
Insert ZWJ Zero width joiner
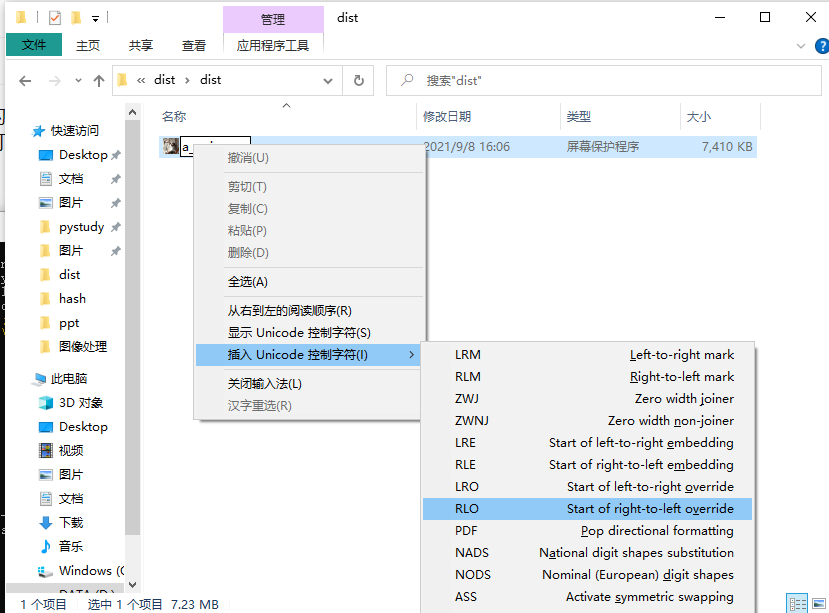click(587, 399)
